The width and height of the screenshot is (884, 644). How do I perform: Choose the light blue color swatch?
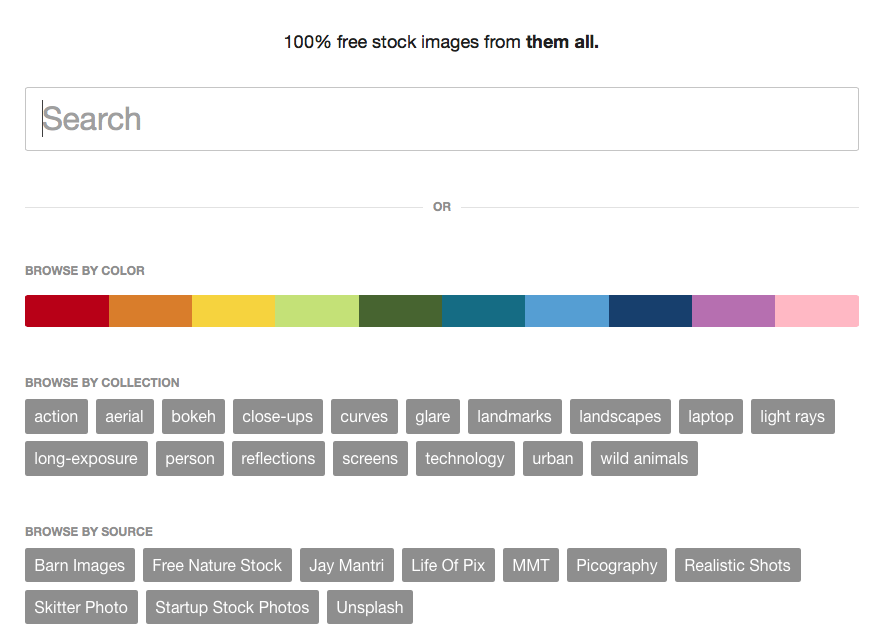[567, 311]
